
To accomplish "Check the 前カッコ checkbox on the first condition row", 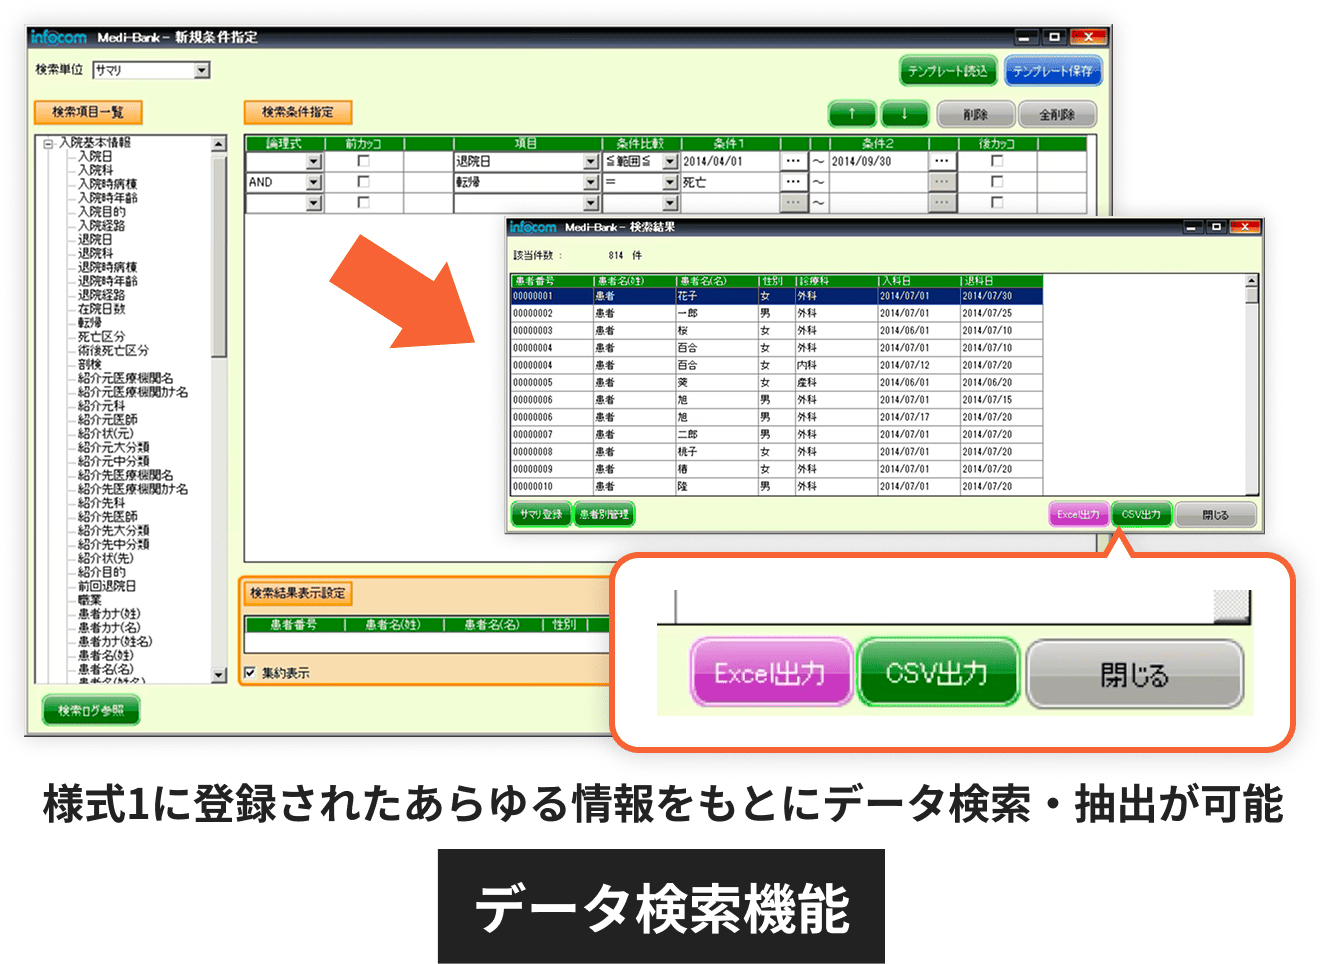I will [x=362, y=161].
